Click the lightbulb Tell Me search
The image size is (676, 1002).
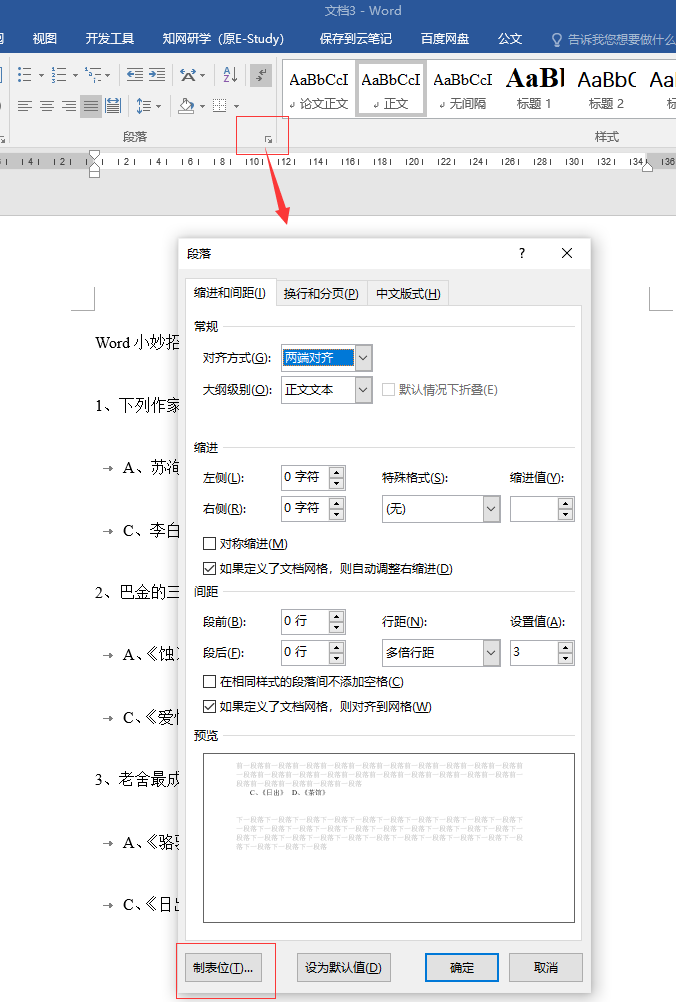point(557,40)
